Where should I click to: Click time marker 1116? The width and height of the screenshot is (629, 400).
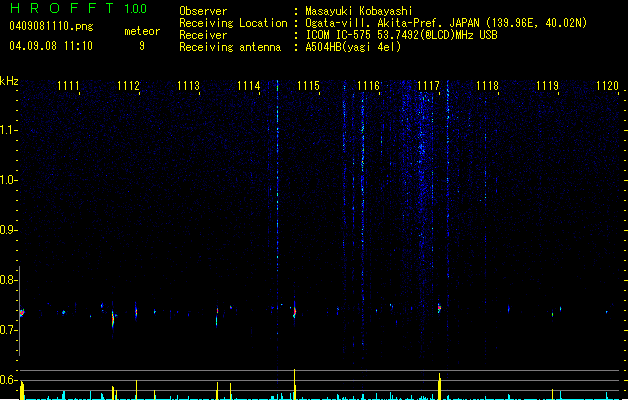coord(368,86)
